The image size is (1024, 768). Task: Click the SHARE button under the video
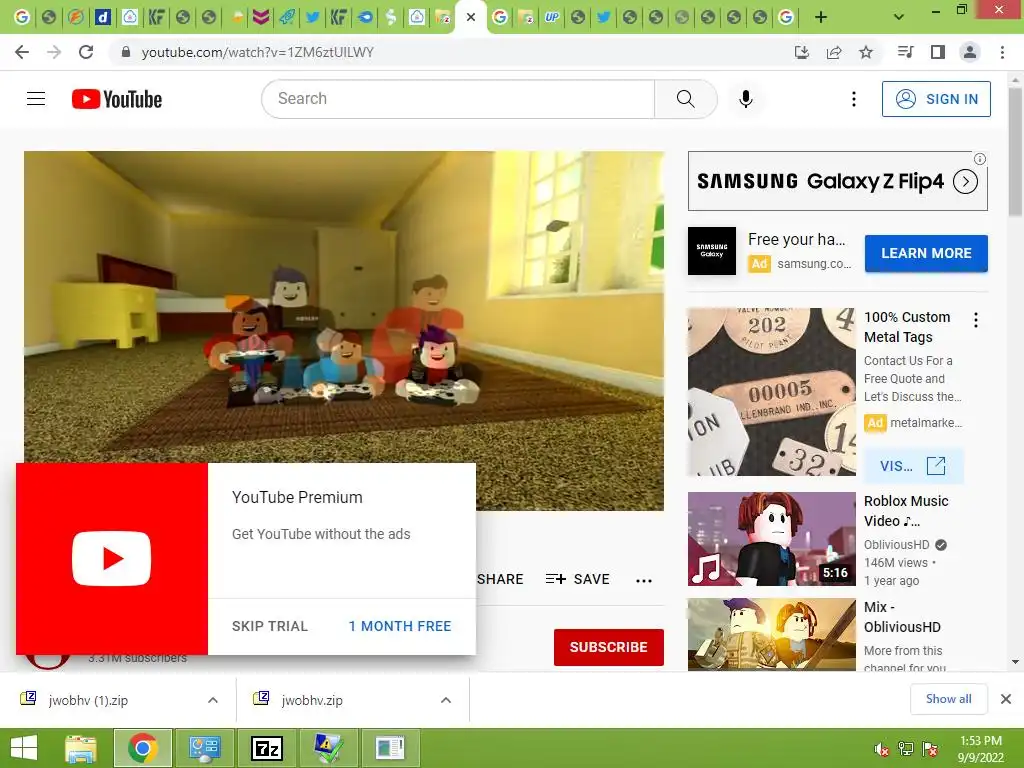tap(500, 579)
